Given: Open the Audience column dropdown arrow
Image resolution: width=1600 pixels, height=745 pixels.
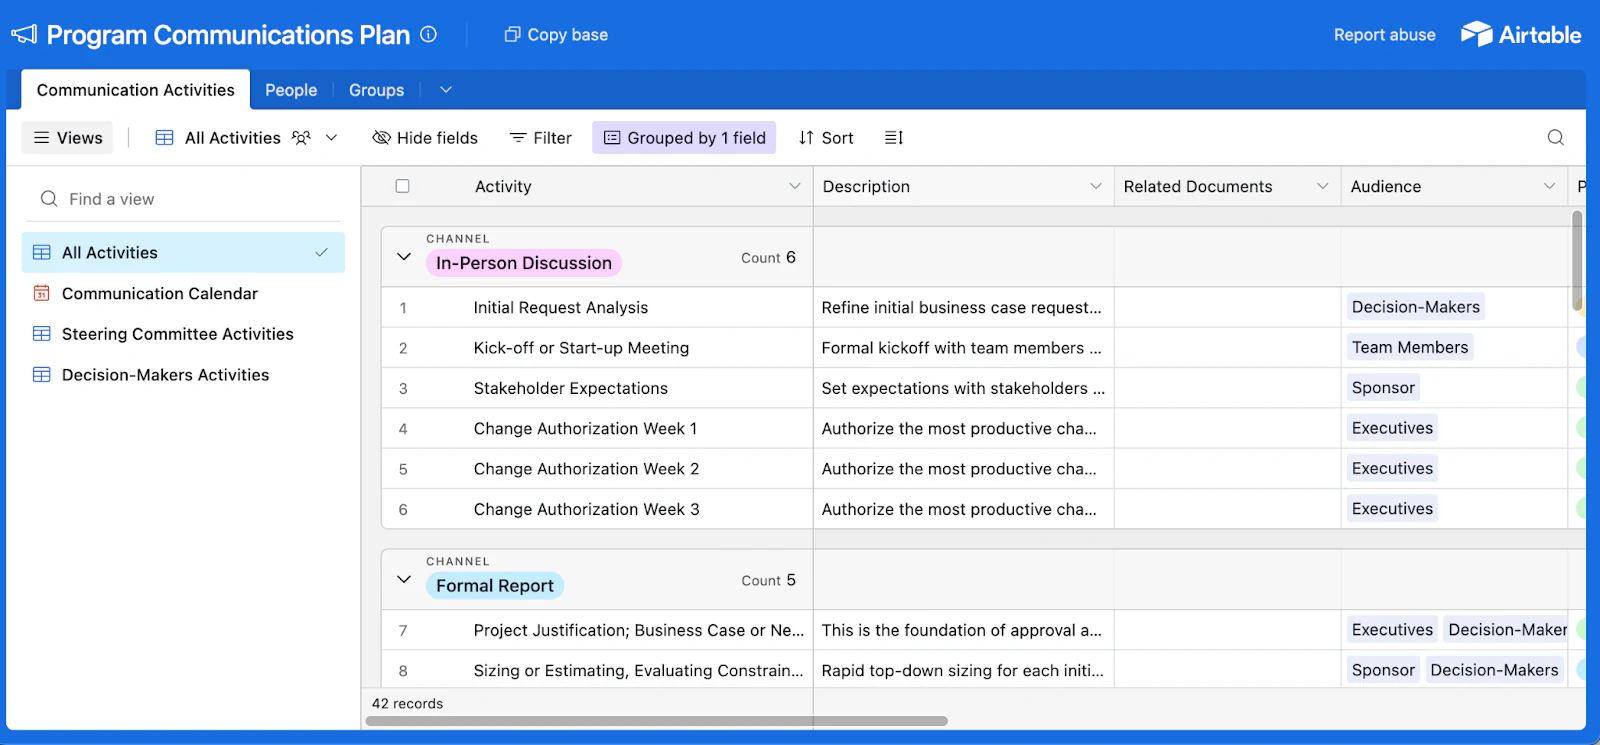Looking at the screenshot, I should tap(1549, 186).
